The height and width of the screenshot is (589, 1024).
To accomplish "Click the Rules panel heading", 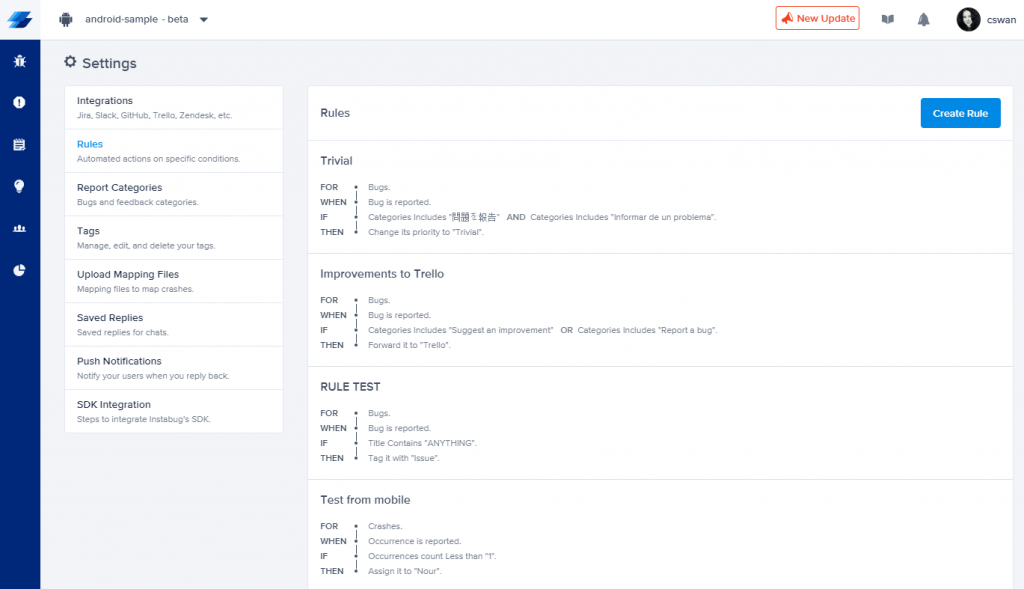I will pos(335,113).
